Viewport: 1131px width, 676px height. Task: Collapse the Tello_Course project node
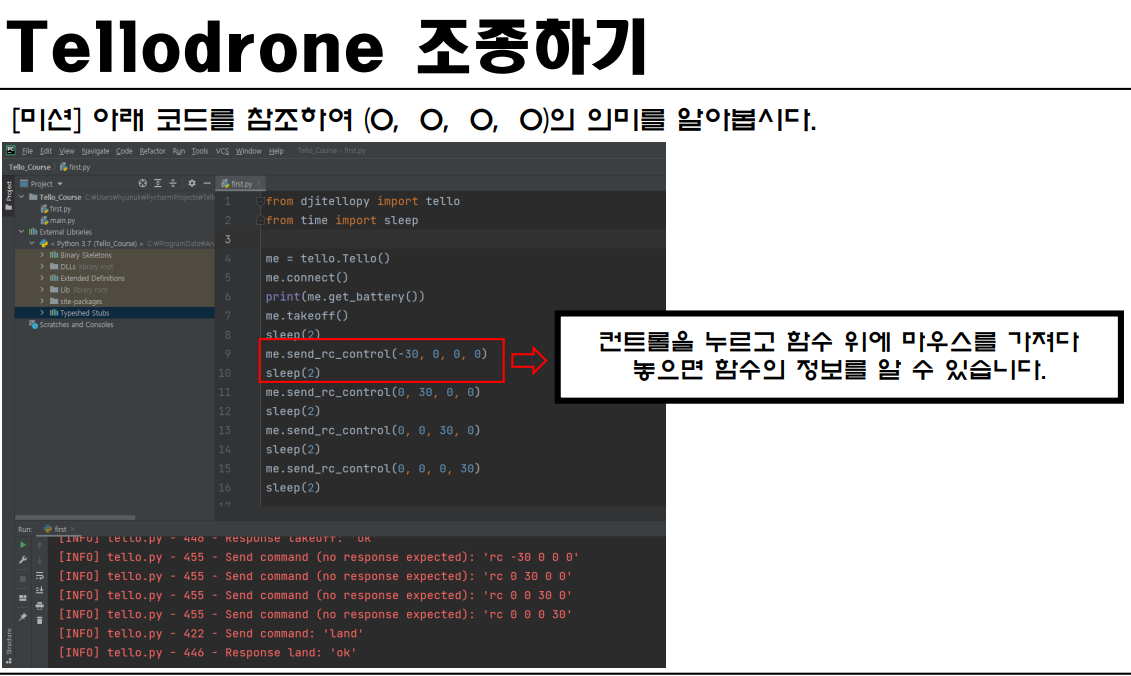(x=22, y=196)
